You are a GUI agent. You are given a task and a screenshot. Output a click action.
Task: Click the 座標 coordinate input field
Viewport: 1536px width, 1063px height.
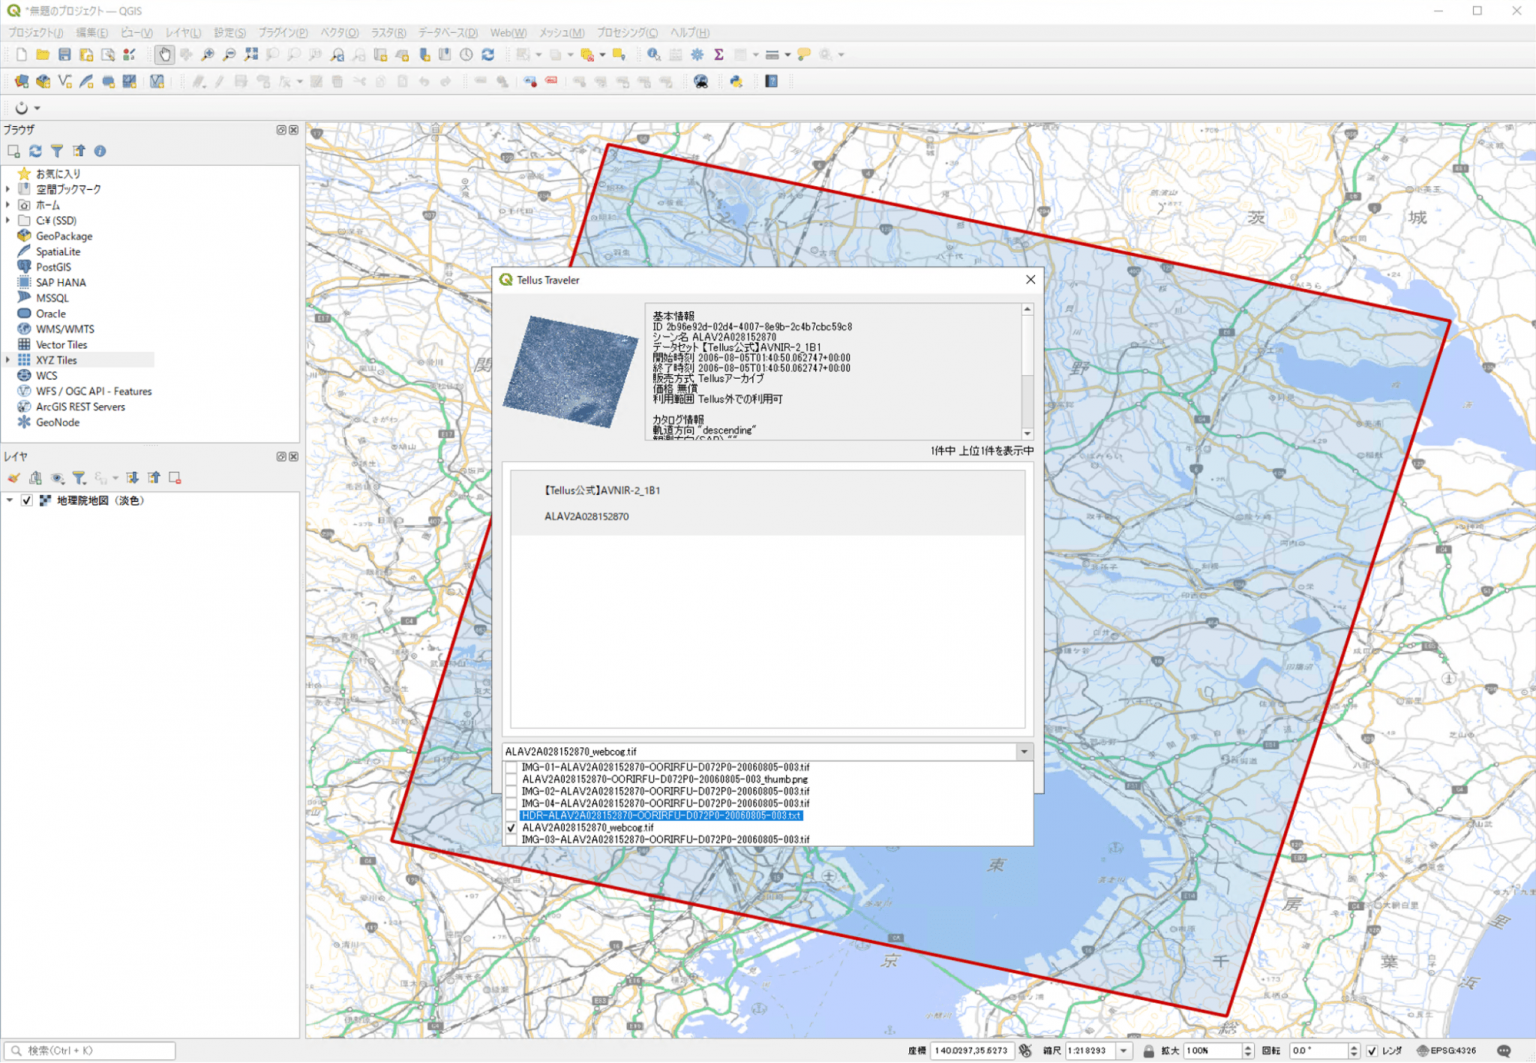click(972, 1051)
